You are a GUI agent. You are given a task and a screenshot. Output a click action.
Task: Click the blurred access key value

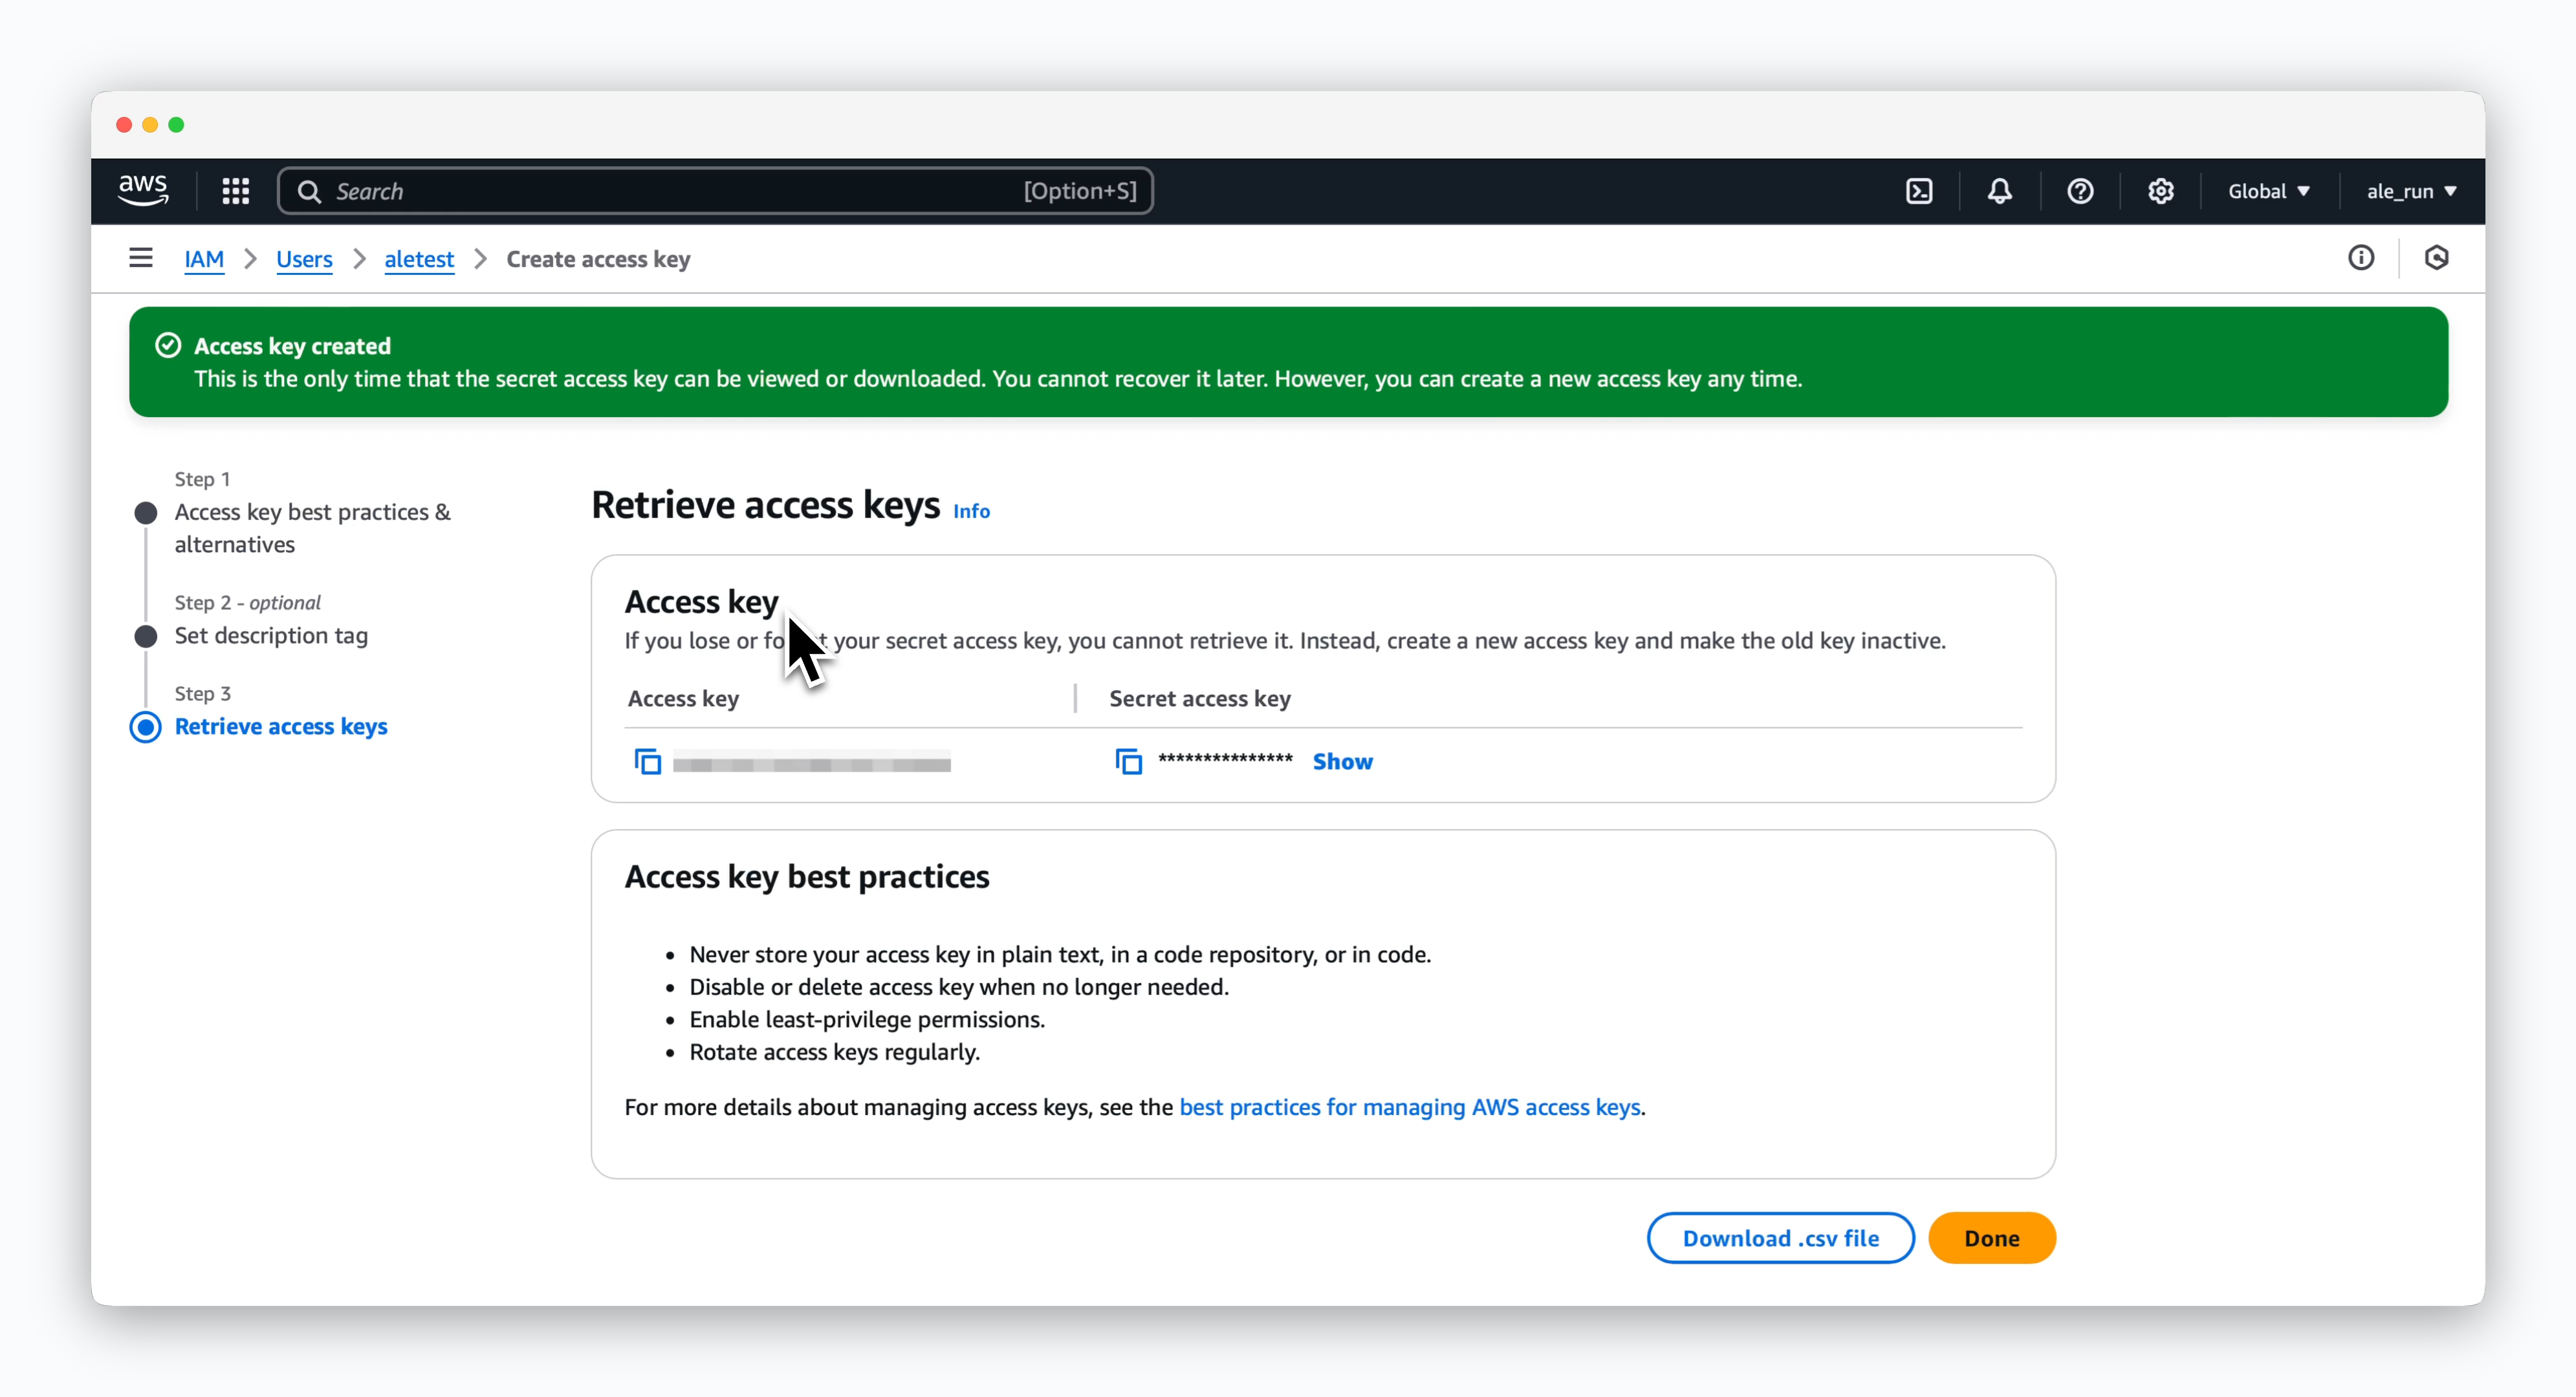(x=811, y=763)
